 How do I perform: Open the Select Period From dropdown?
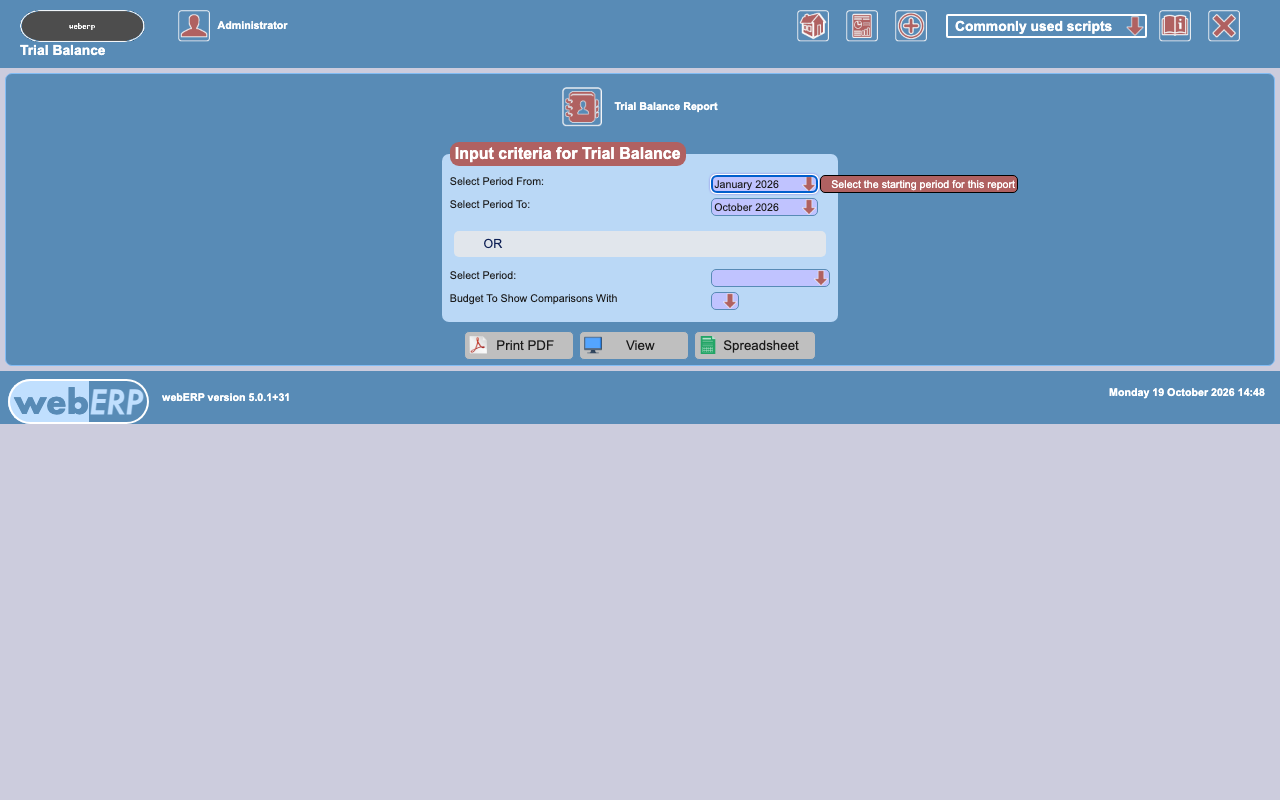(764, 184)
